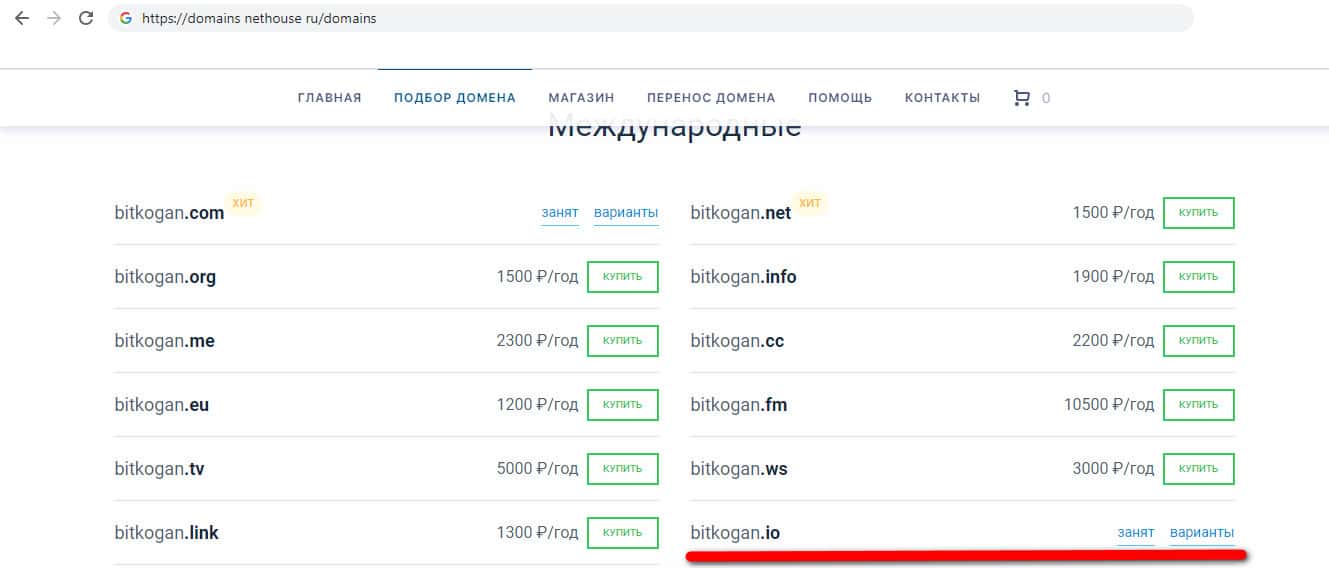Buy bitkogan.net with КУПИТЬ button
The height and width of the screenshot is (568, 1329).
(x=1199, y=213)
